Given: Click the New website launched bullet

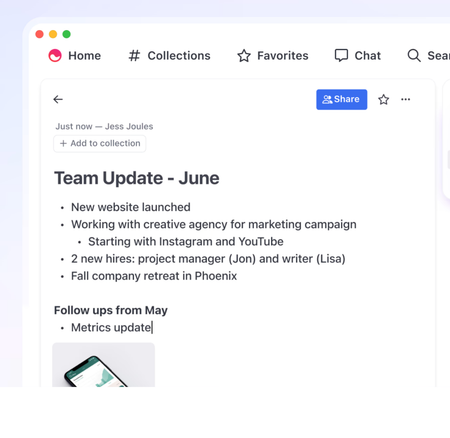Looking at the screenshot, I should [x=131, y=207].
